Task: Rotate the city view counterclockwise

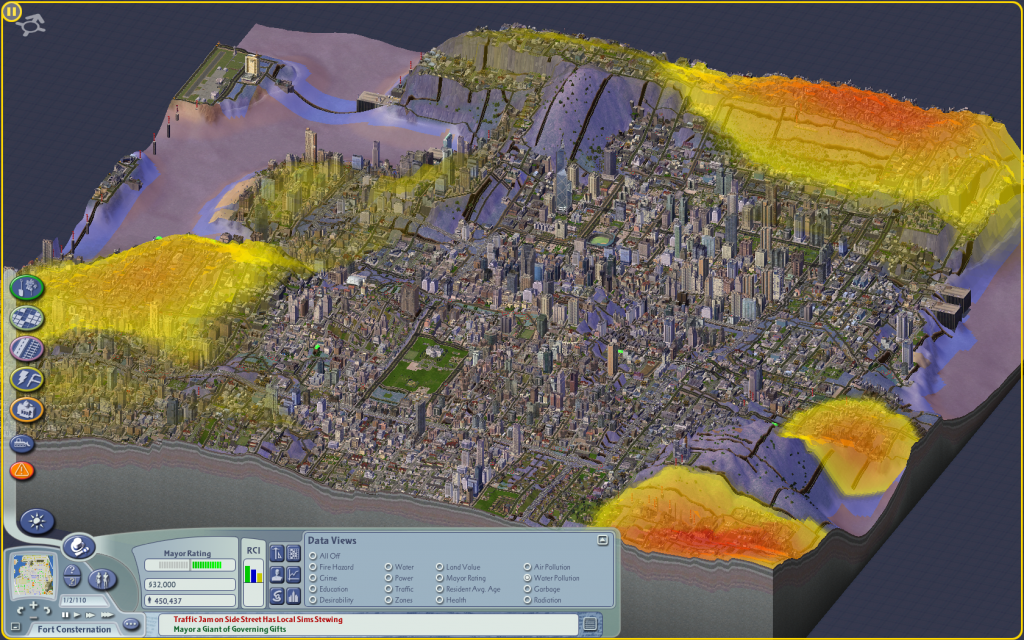Action: pos(20,610)
